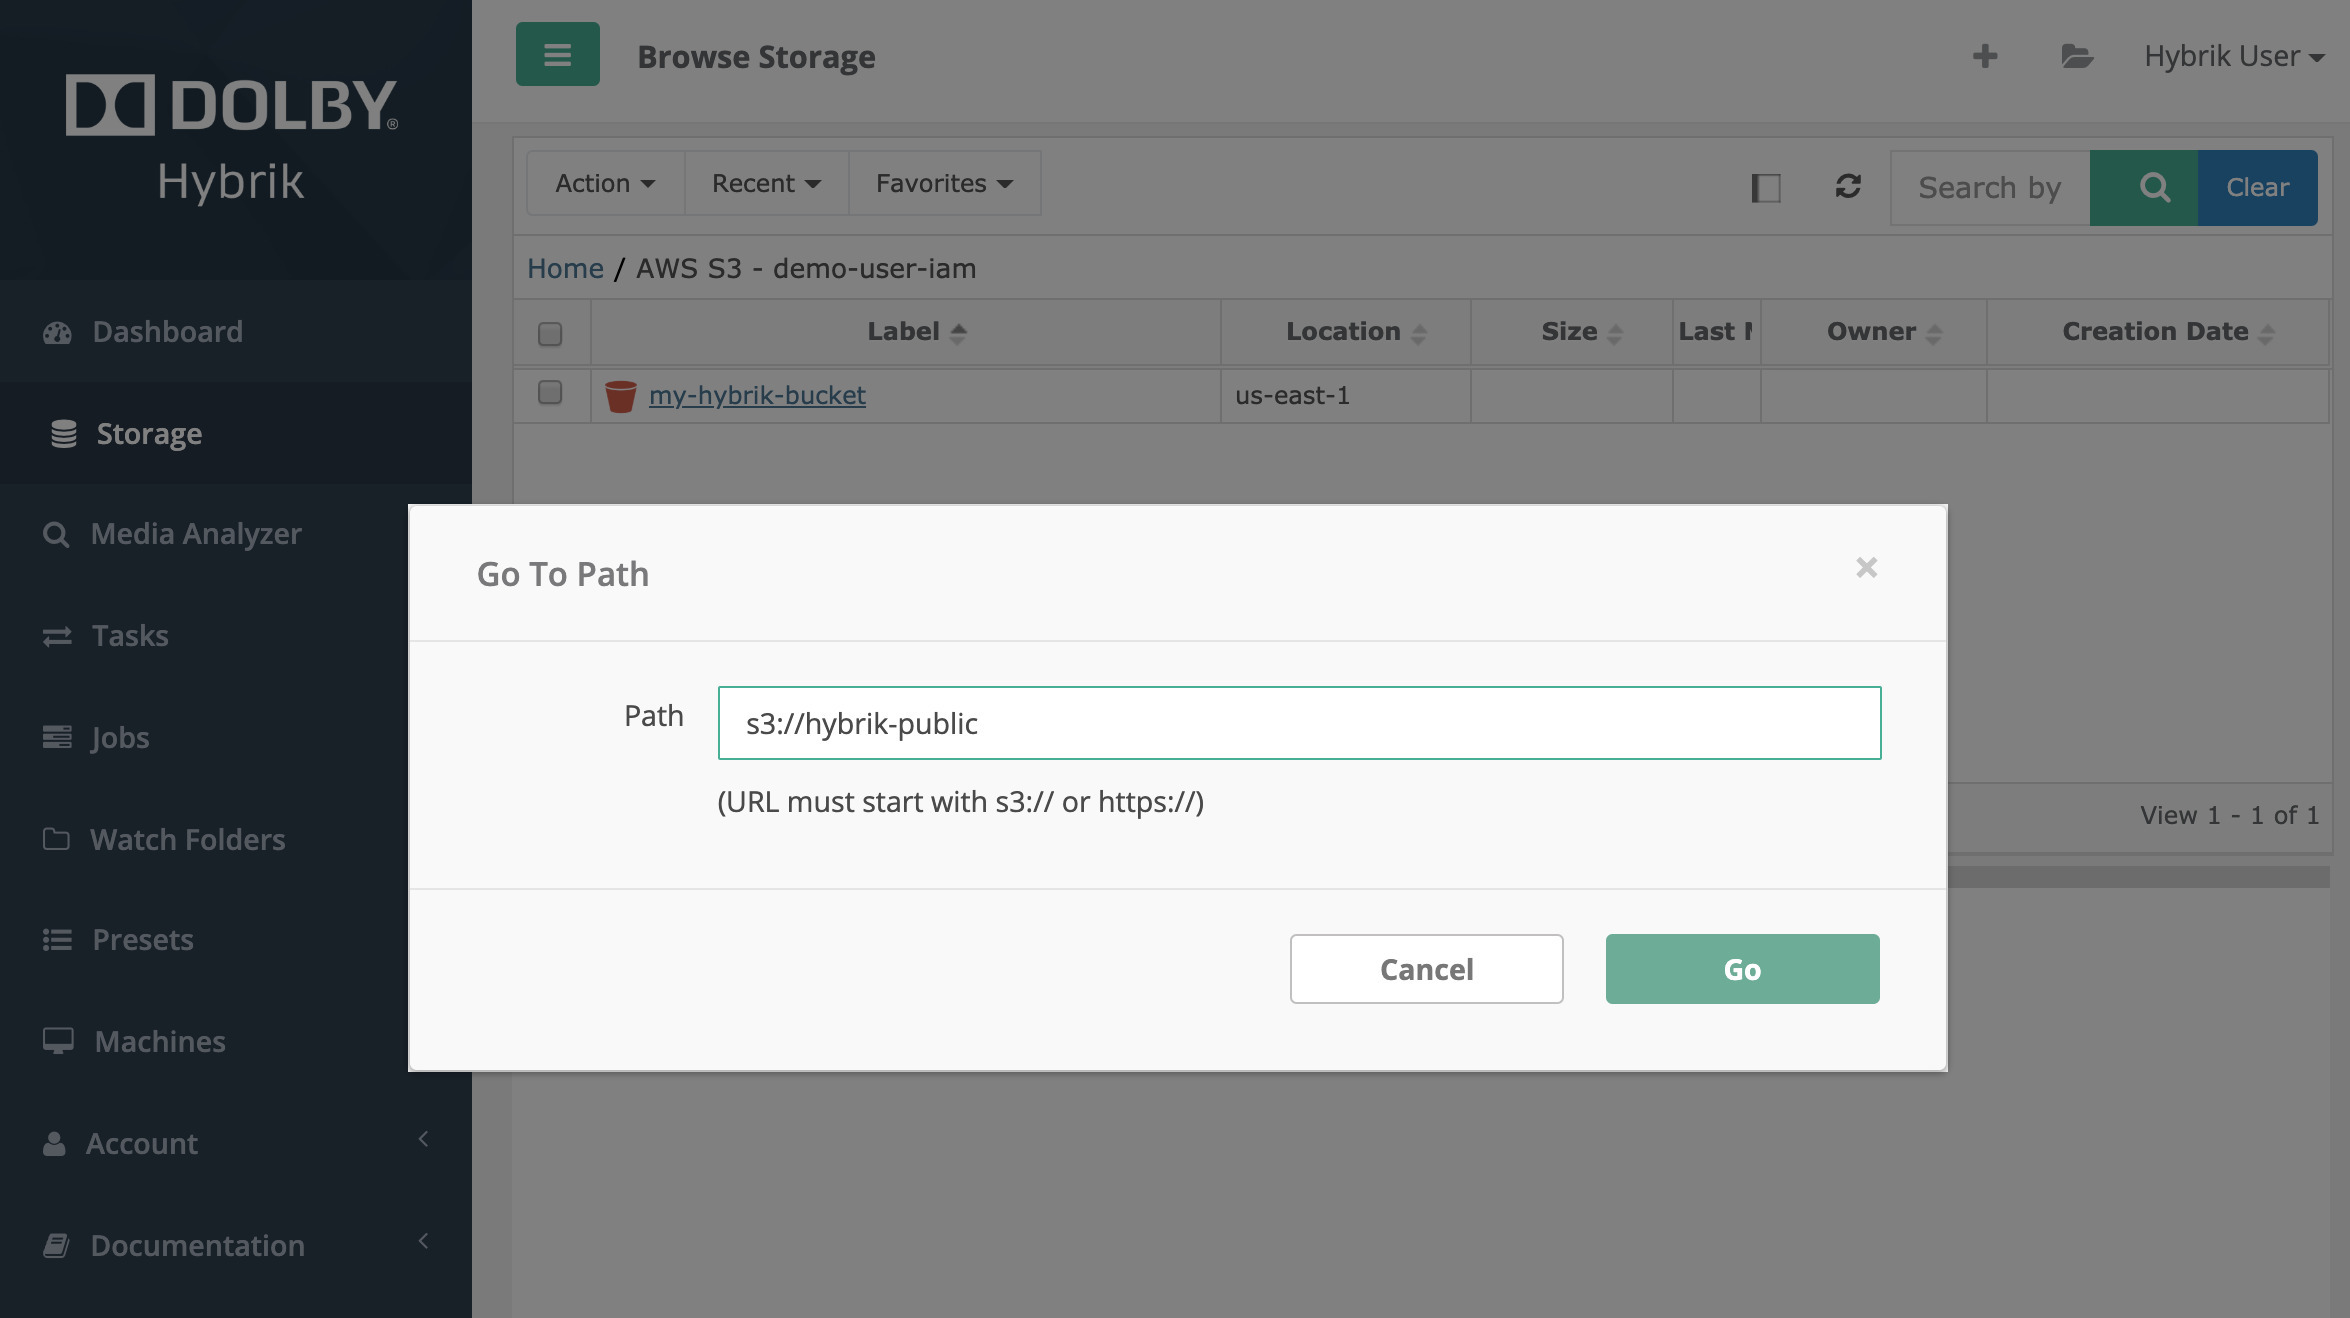The height and width of the screenshot is (1318, 2350).
Task: Toggle the select-all checkbox in table header
Action: point(550,333)
